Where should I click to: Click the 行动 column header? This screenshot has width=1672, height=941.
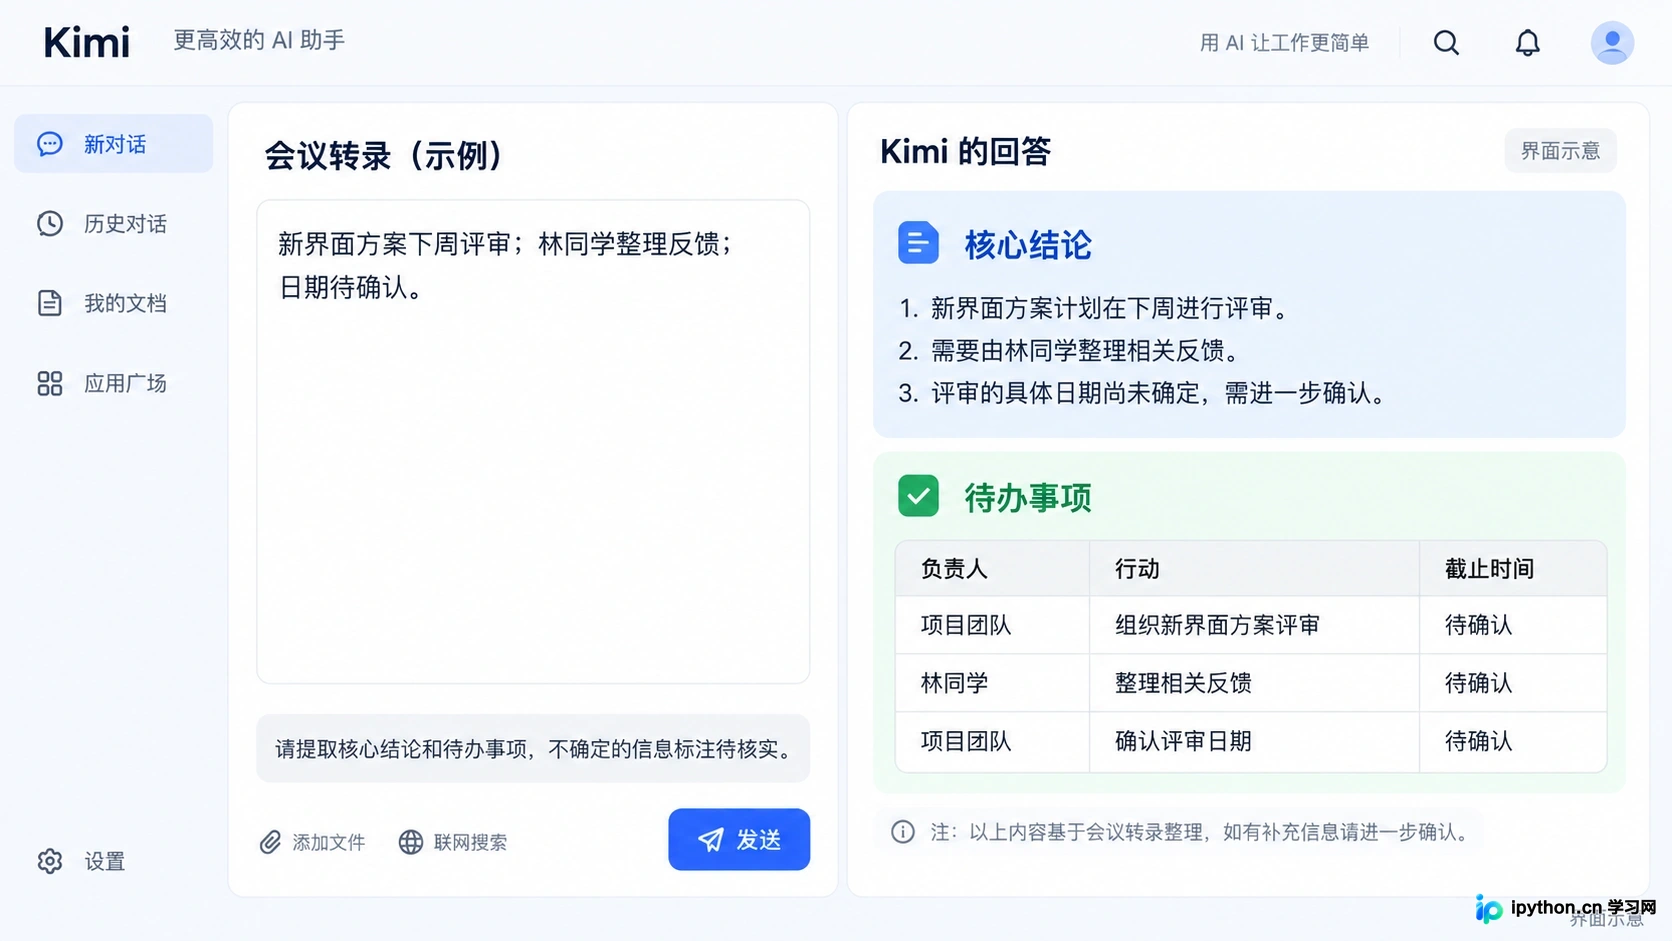click(1254, 569)
